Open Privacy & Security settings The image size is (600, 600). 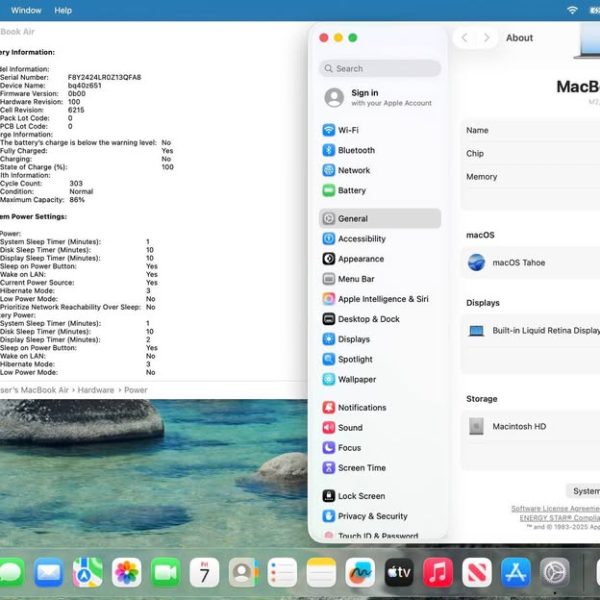pyautogui.click(x=372, y=516)
